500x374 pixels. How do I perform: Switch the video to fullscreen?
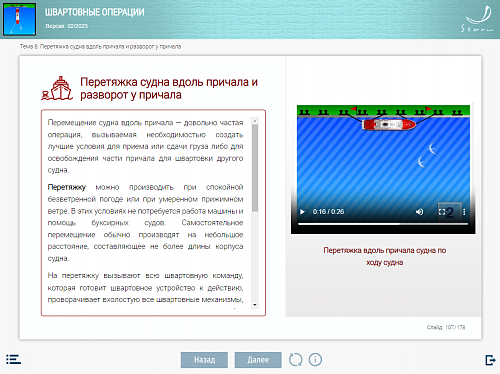[442, 212]
